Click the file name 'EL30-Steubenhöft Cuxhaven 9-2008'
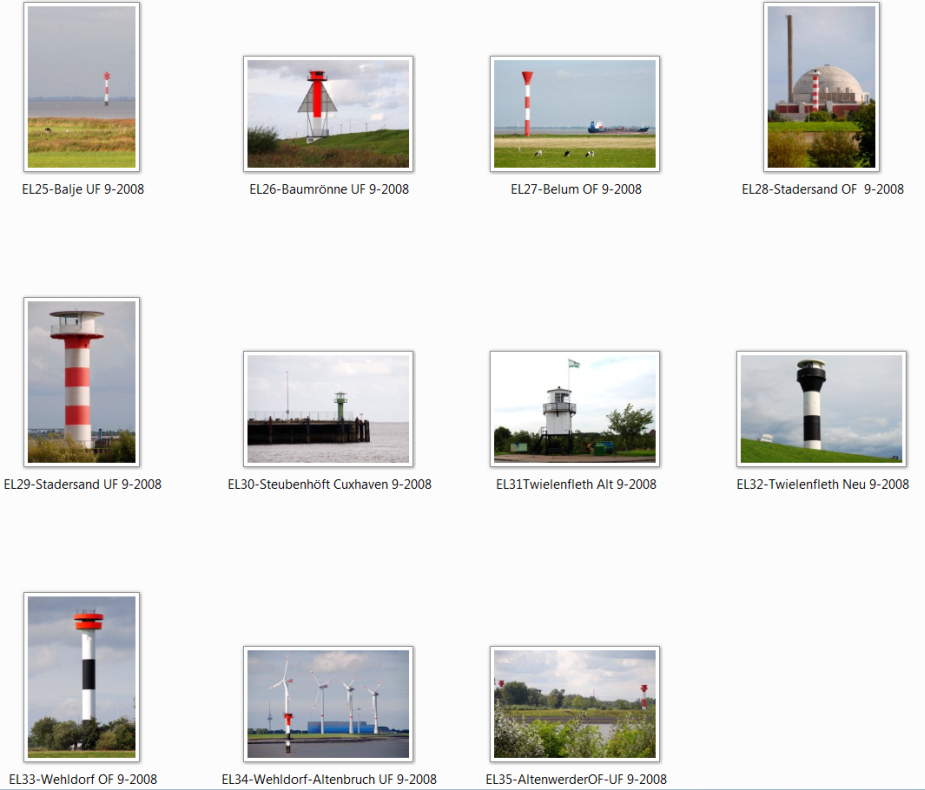Screen dimensions: 925x790 329,484
